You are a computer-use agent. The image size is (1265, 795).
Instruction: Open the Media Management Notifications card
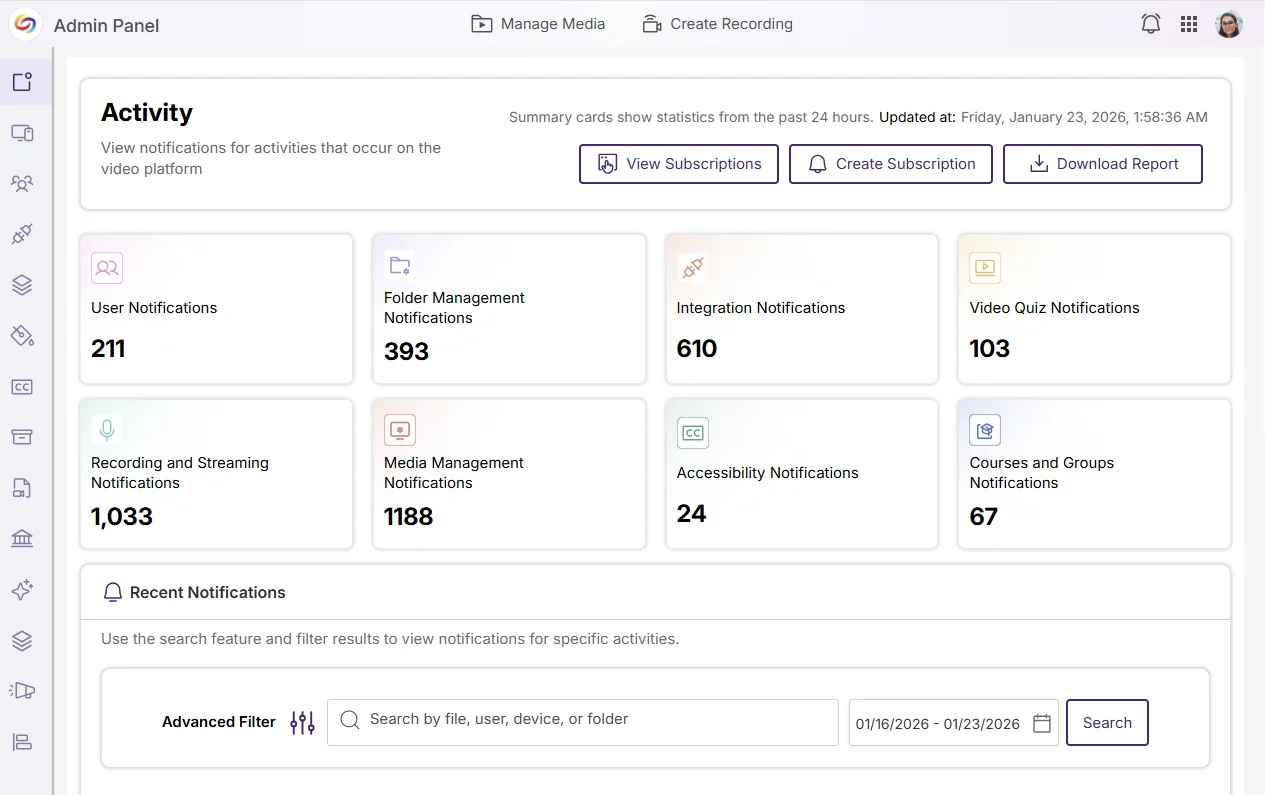(509, 474)
